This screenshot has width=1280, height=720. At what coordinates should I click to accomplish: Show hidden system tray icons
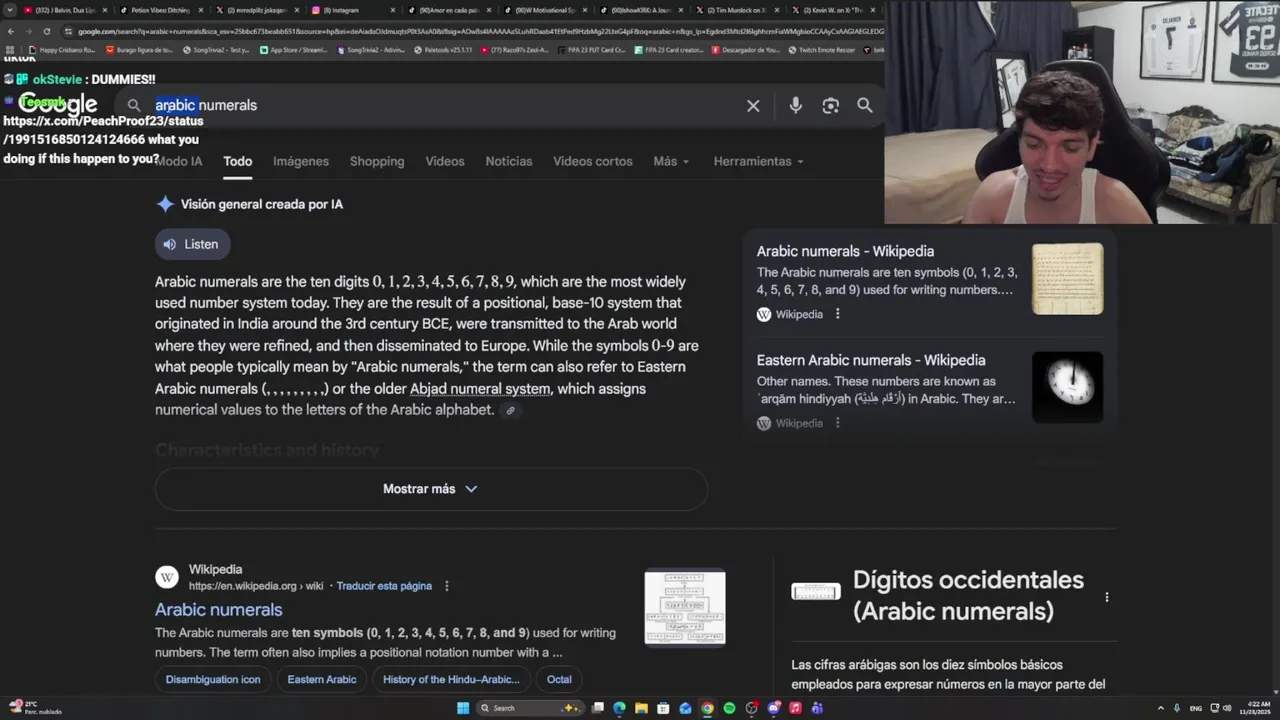(1160, 708)
